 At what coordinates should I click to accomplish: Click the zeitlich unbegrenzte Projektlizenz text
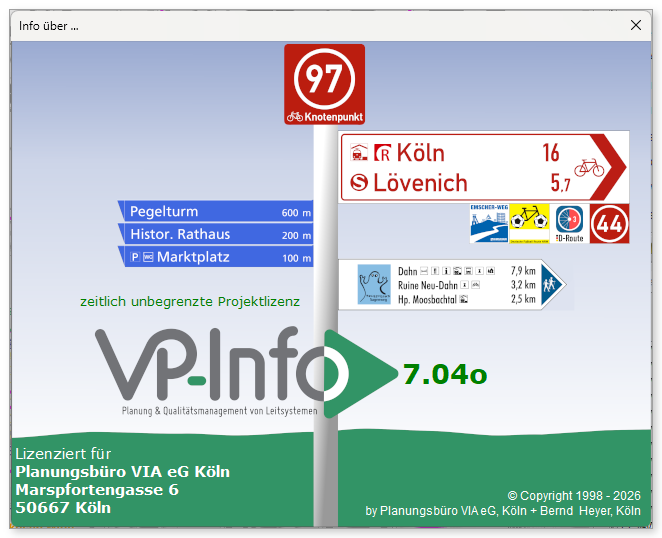tap(190, 302)
